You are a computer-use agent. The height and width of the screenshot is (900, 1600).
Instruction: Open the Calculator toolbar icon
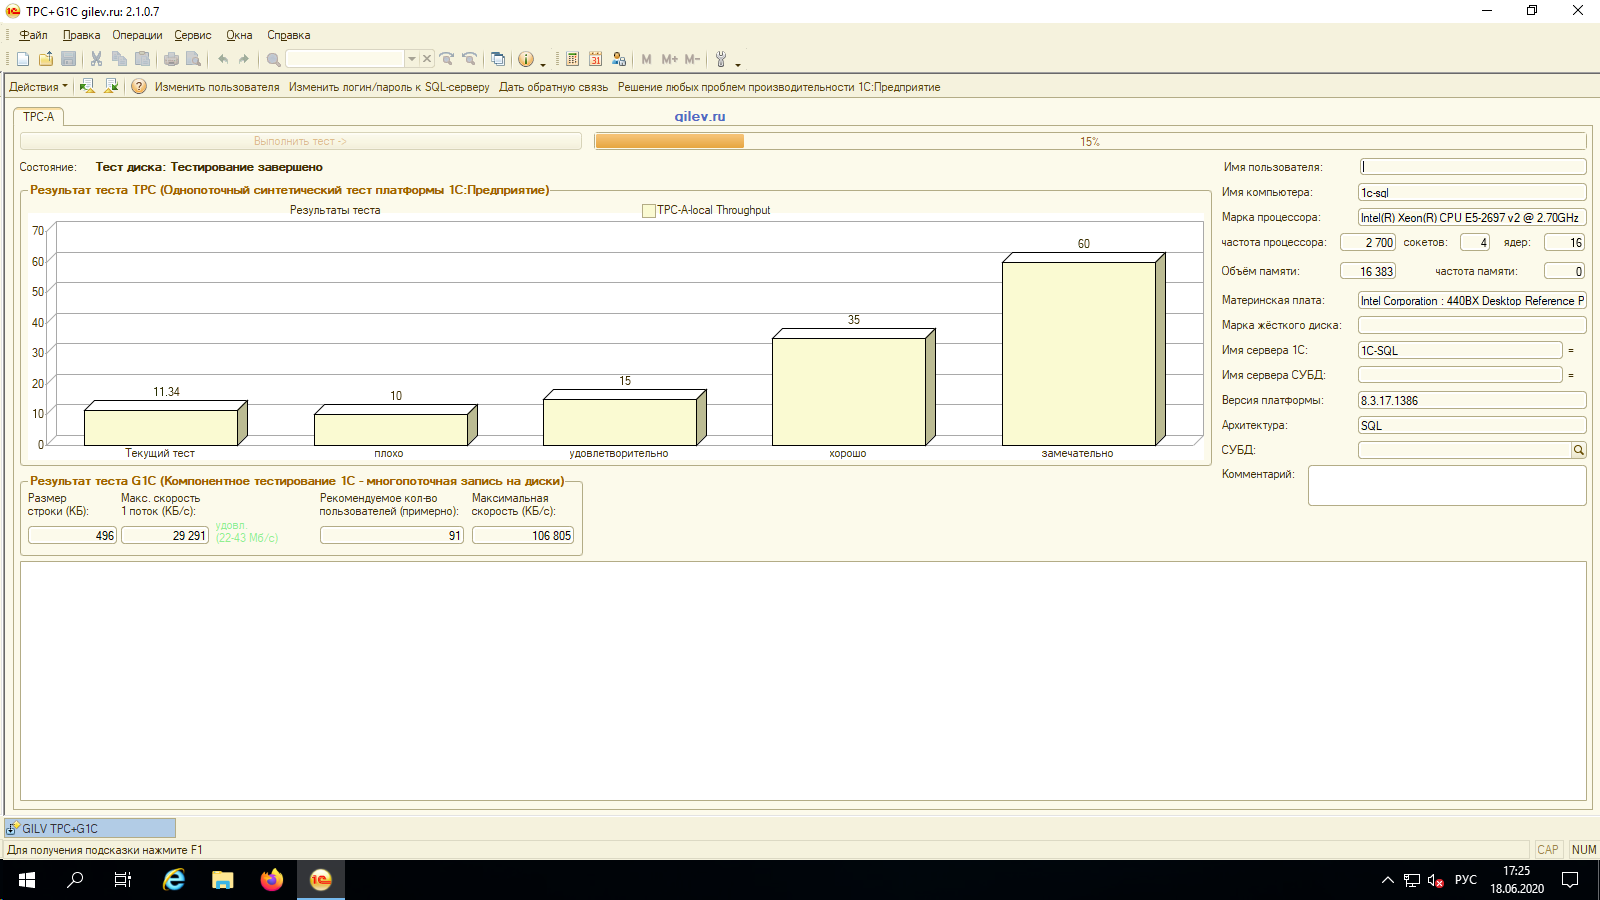click(572, 59)
